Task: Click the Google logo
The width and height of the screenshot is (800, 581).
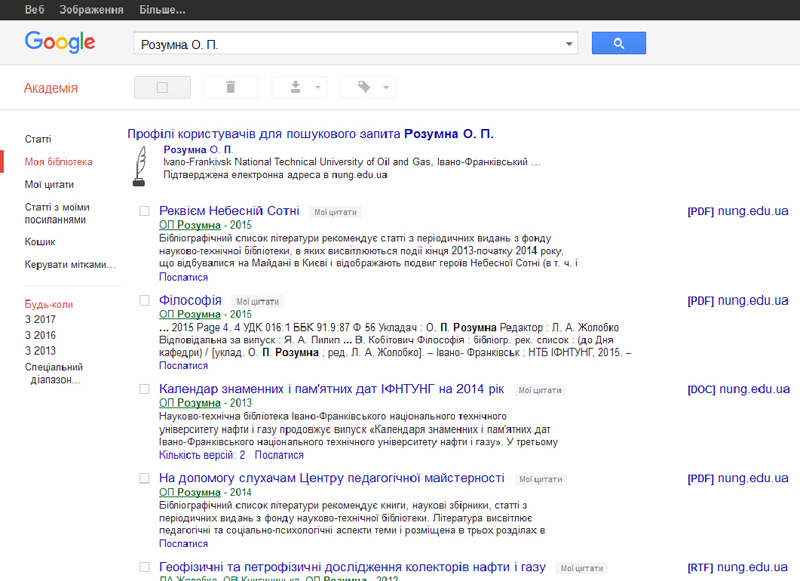Action: click(60, 42)
